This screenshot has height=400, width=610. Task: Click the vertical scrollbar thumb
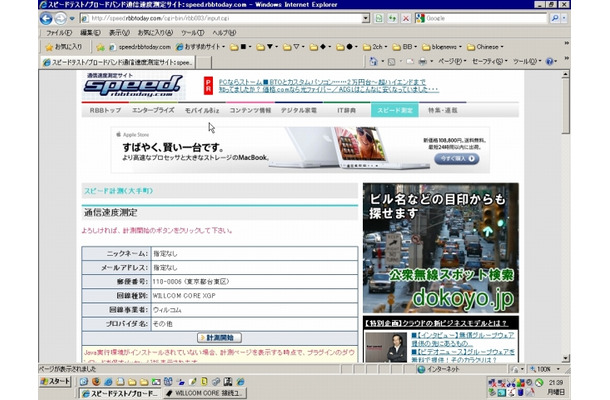[x=566, y=107]
